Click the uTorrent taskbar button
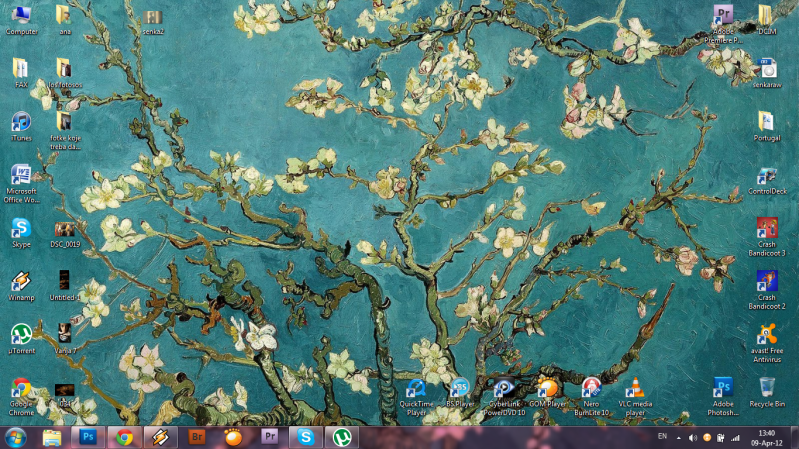The height and width of the screenshot is (449, 799). click(342, 437)
